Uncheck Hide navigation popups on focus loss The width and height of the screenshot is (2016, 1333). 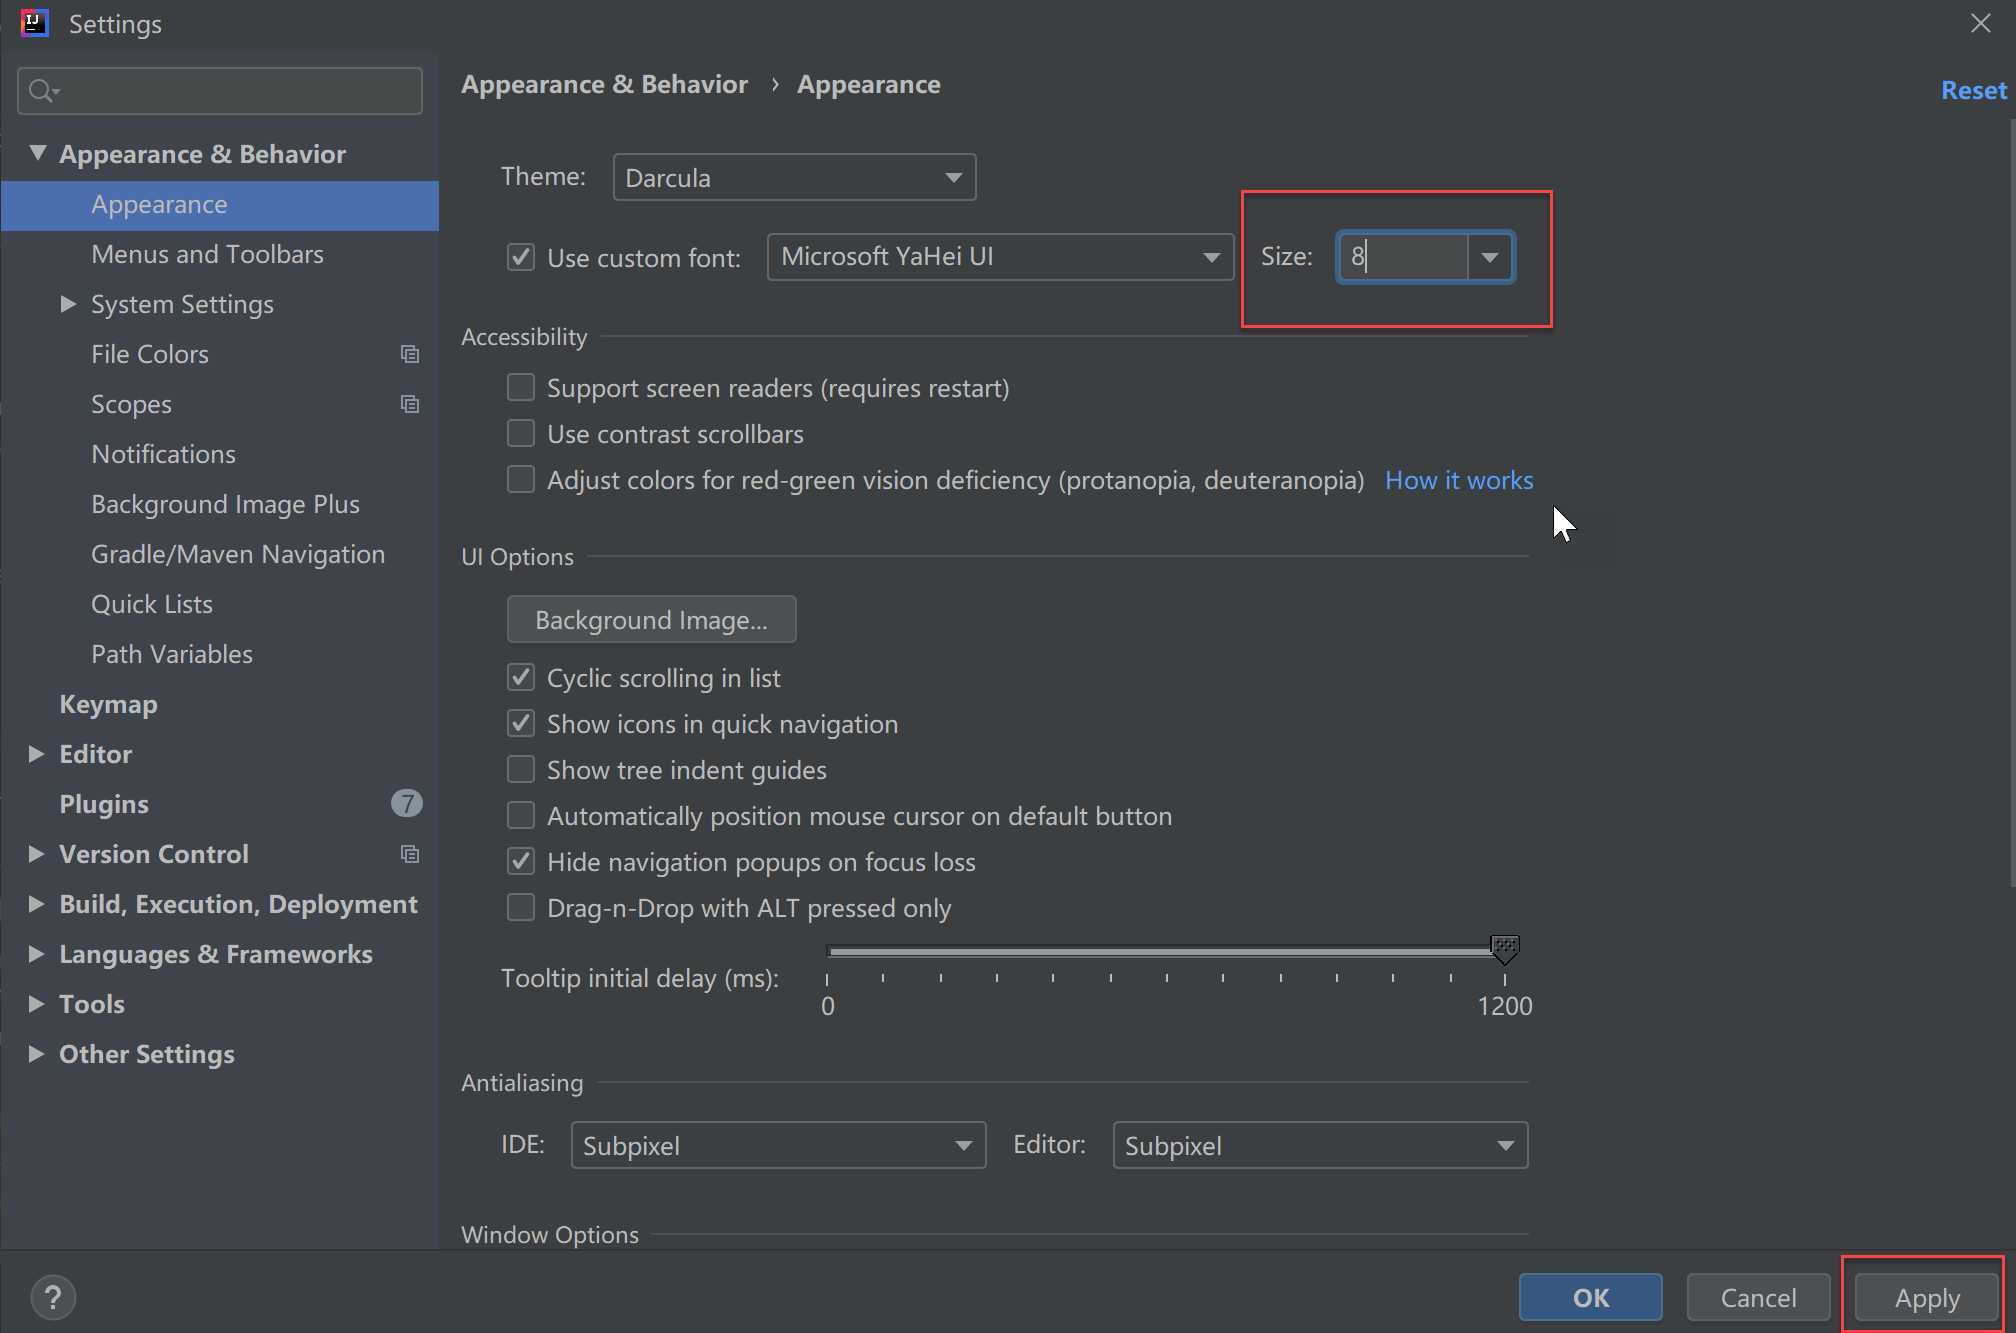pyautogui.click(x=521, y=861)
